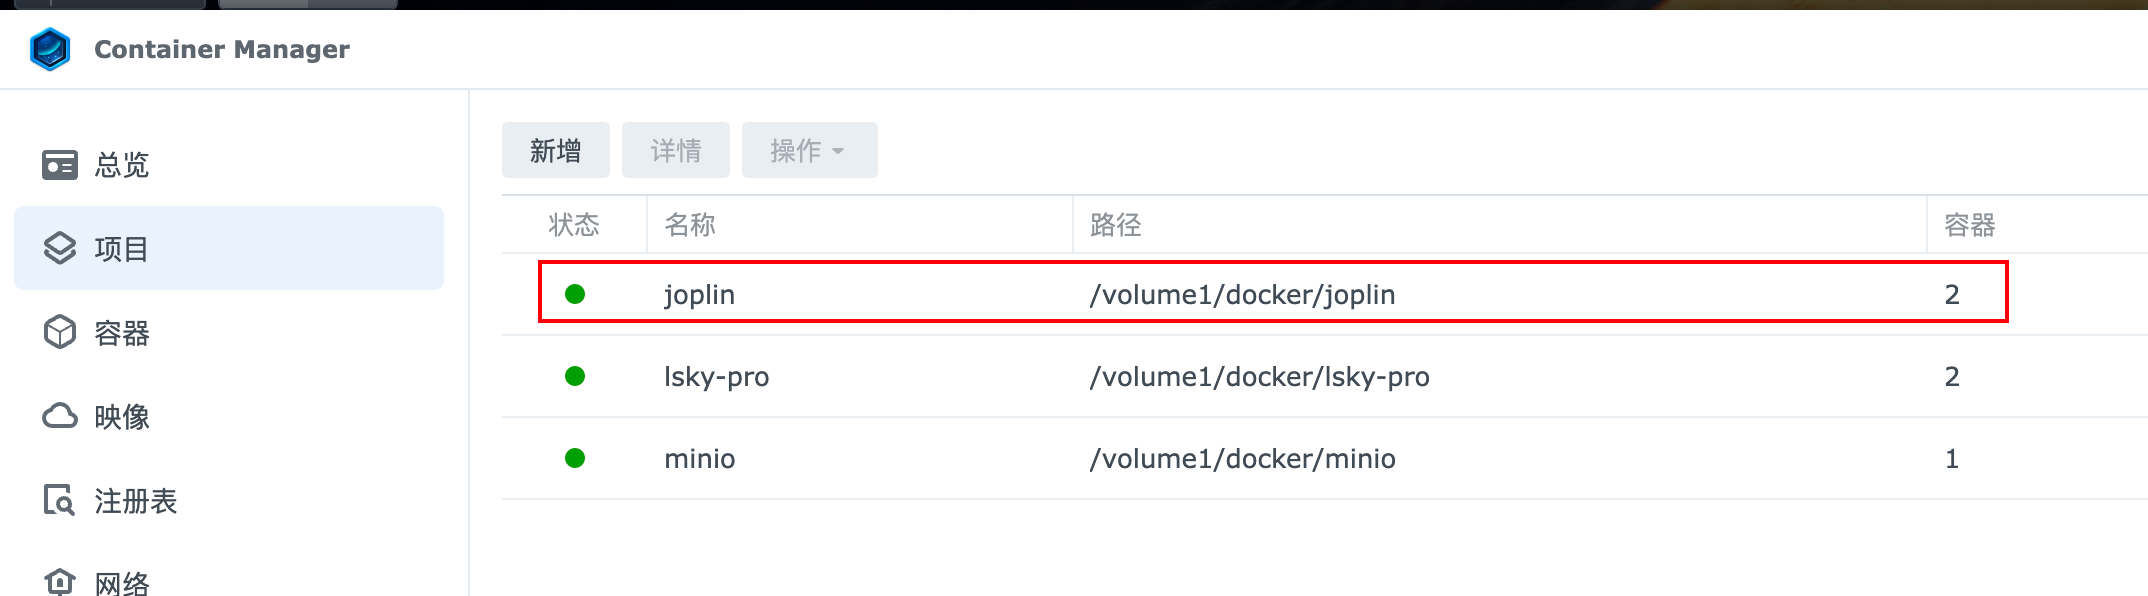
Task: Open the 映像 sidebar menu item
Action: [x=229, y=416]
